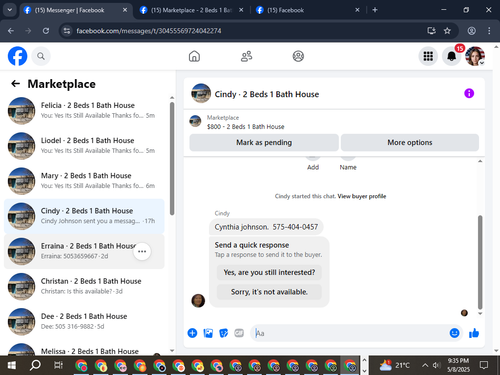
Task: Open More options for the listing
Action: pos(410,142)
